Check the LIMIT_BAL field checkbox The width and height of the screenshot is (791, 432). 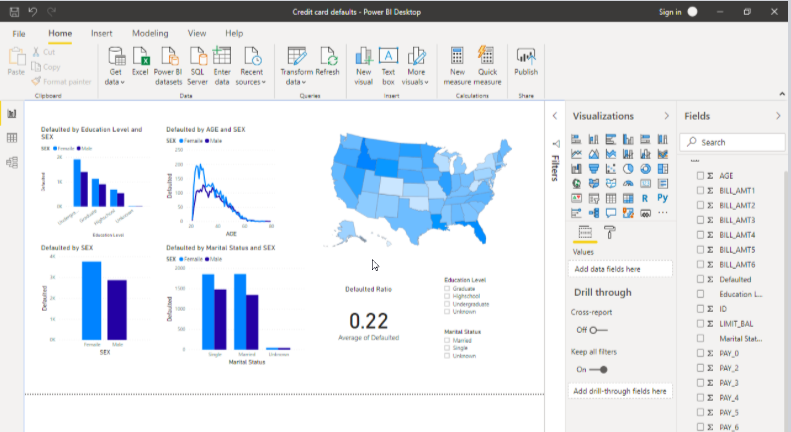(700, 323)
